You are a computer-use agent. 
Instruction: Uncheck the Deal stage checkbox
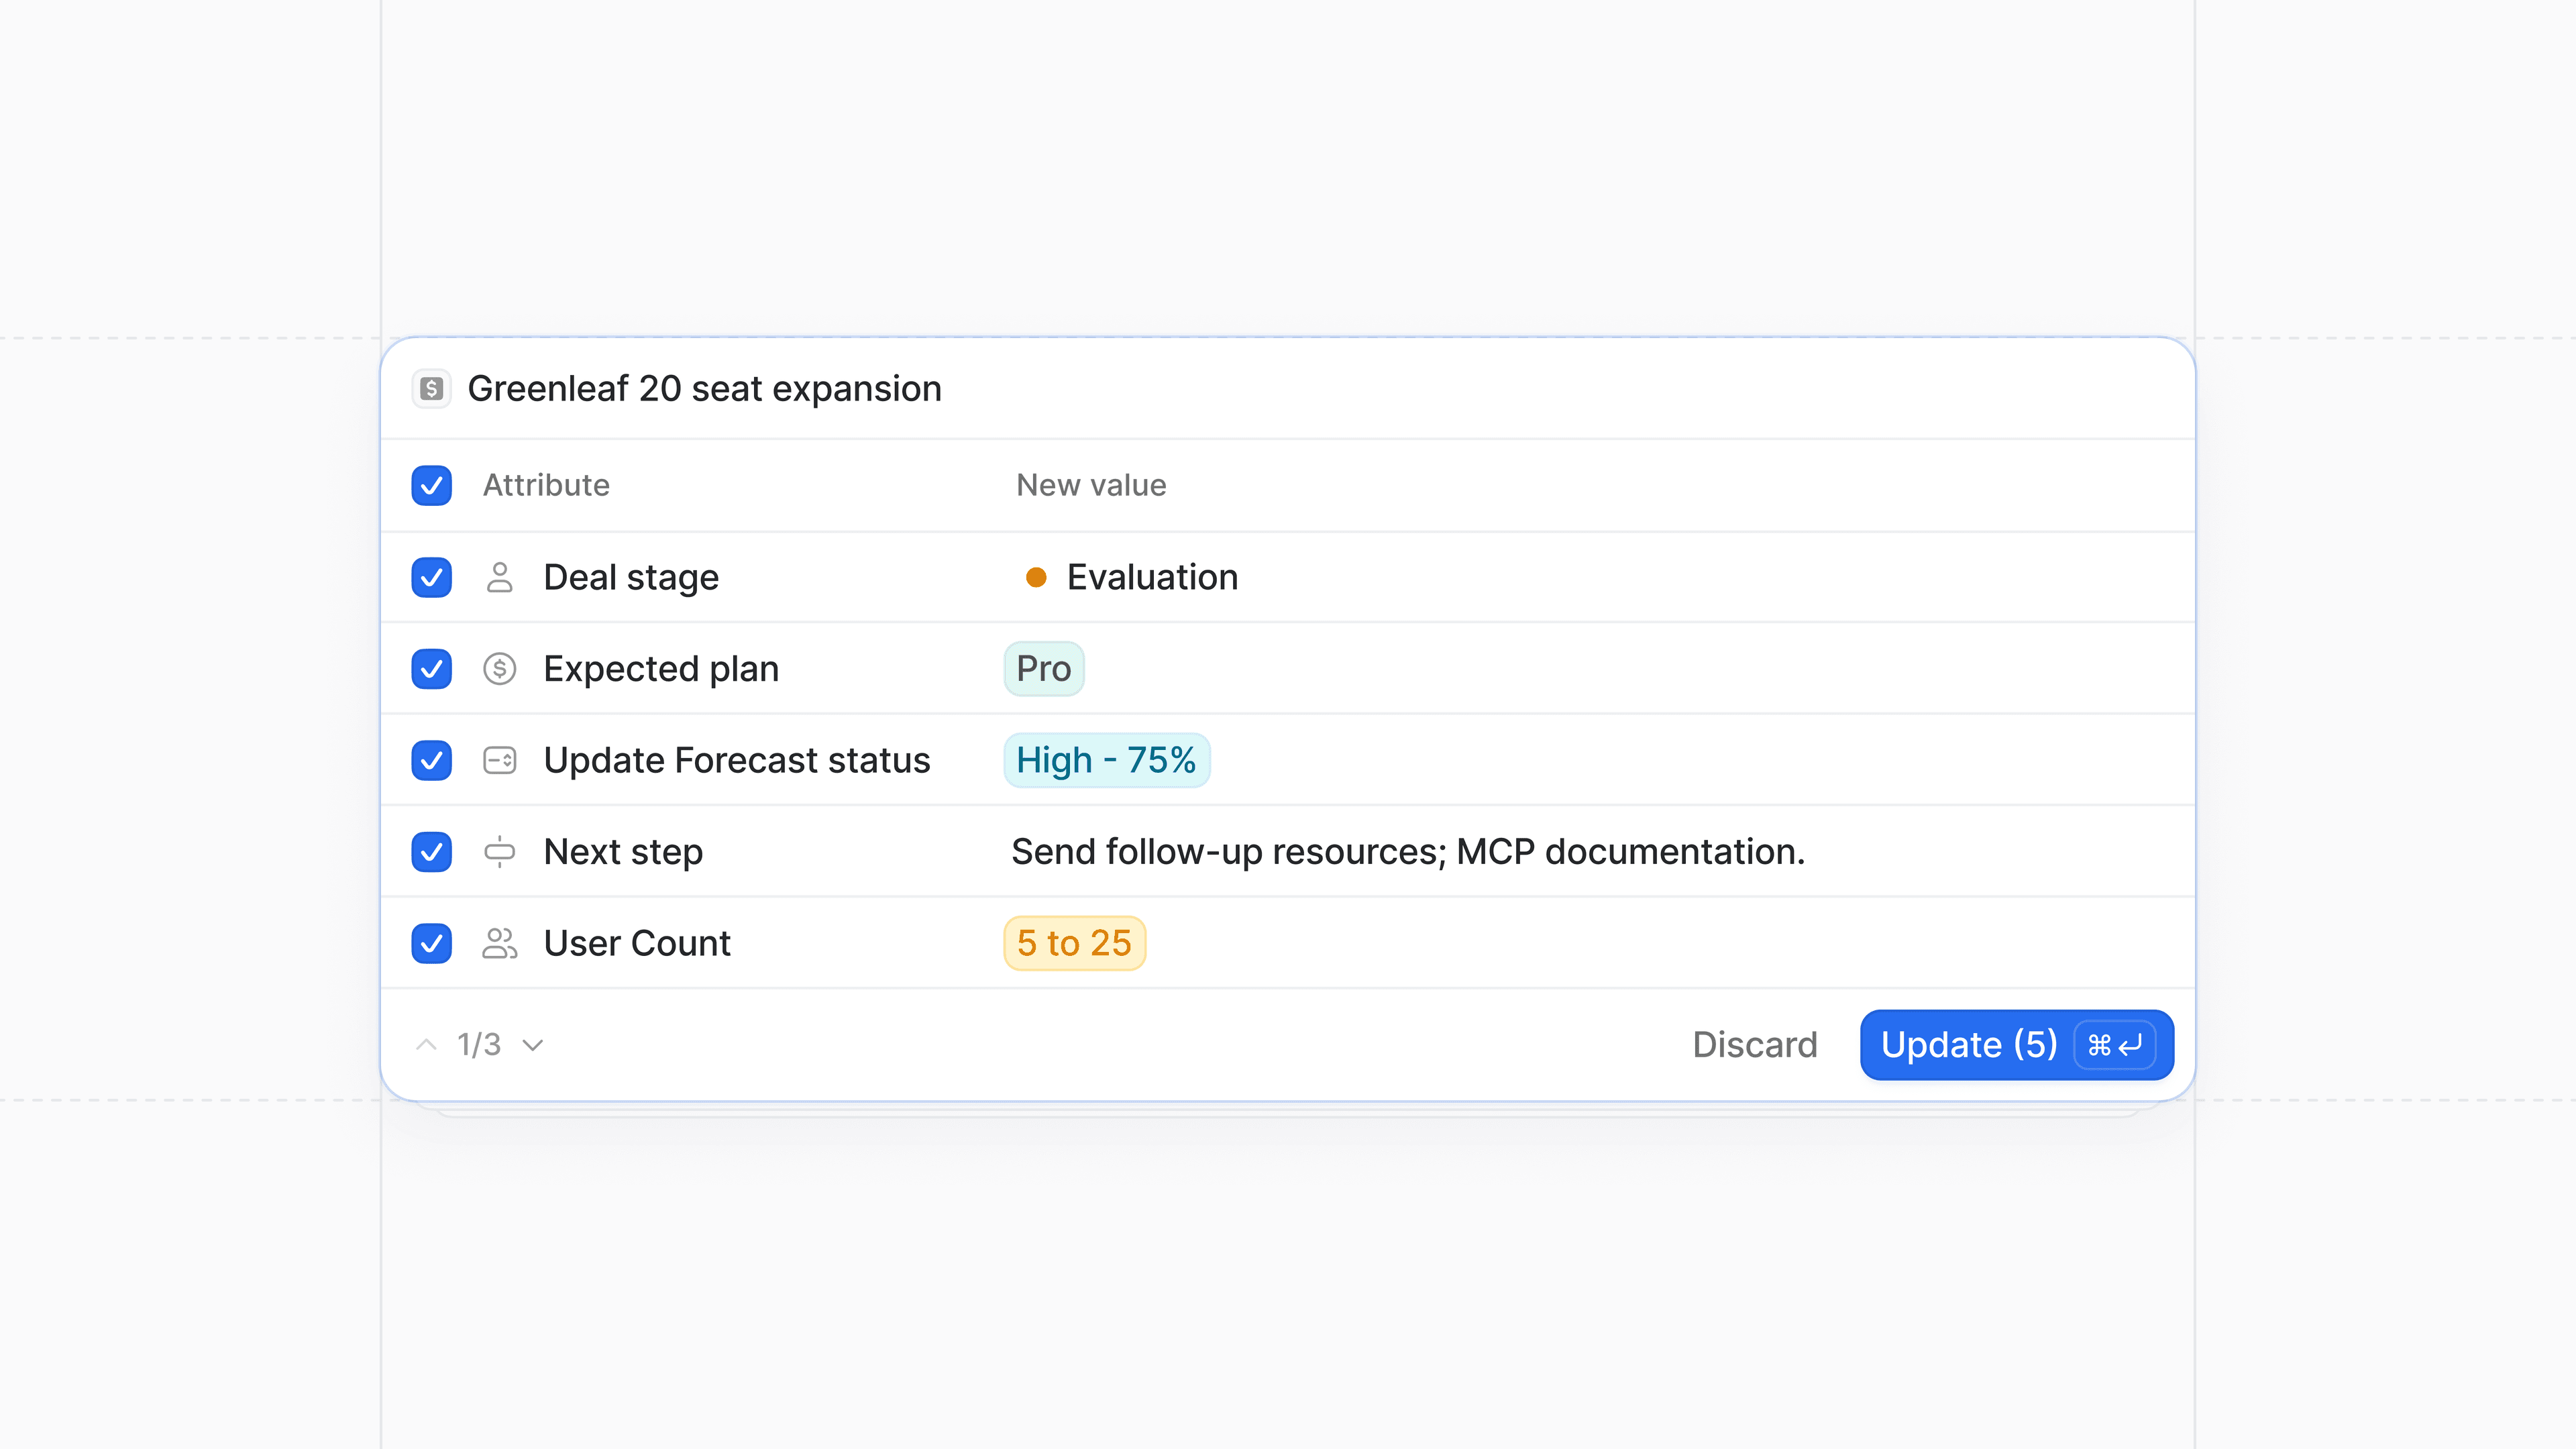(x=431, y=577)
